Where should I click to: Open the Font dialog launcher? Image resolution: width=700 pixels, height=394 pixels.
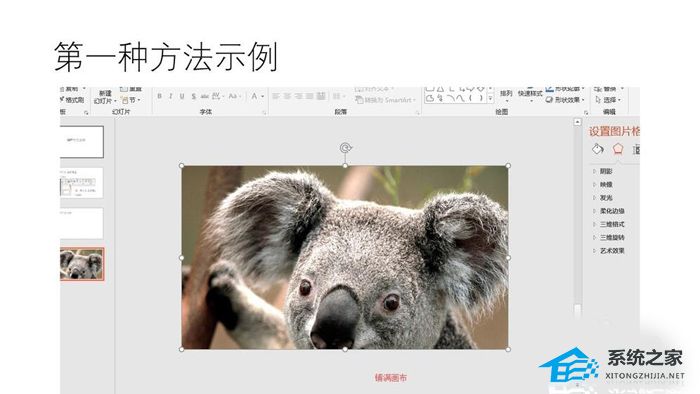264,113
